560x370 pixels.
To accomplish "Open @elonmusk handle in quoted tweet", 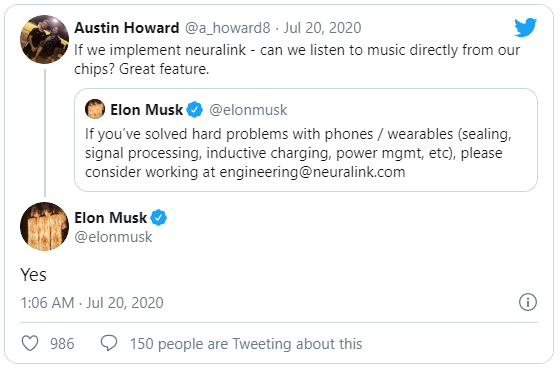I will click(248, 110).
